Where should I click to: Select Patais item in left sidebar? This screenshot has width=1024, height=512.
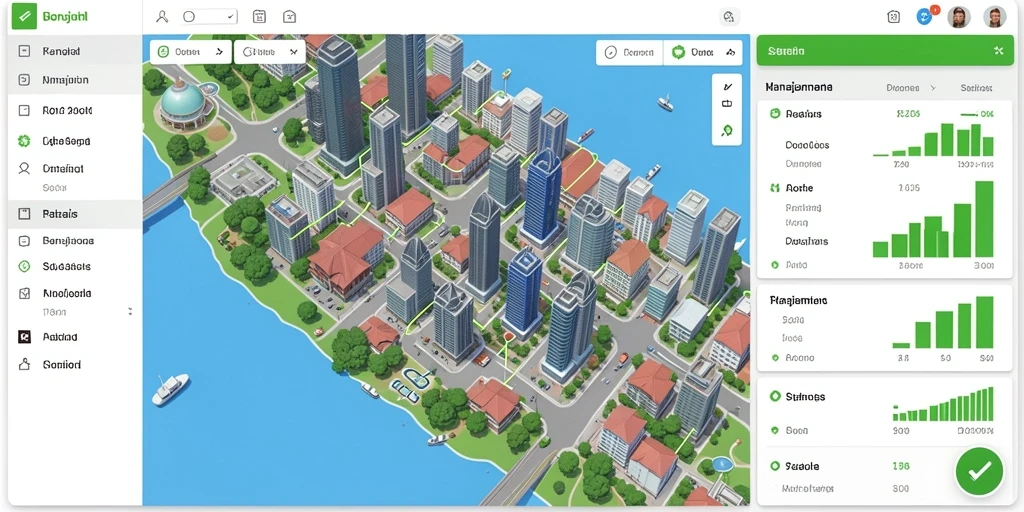(x=75, y=214)
